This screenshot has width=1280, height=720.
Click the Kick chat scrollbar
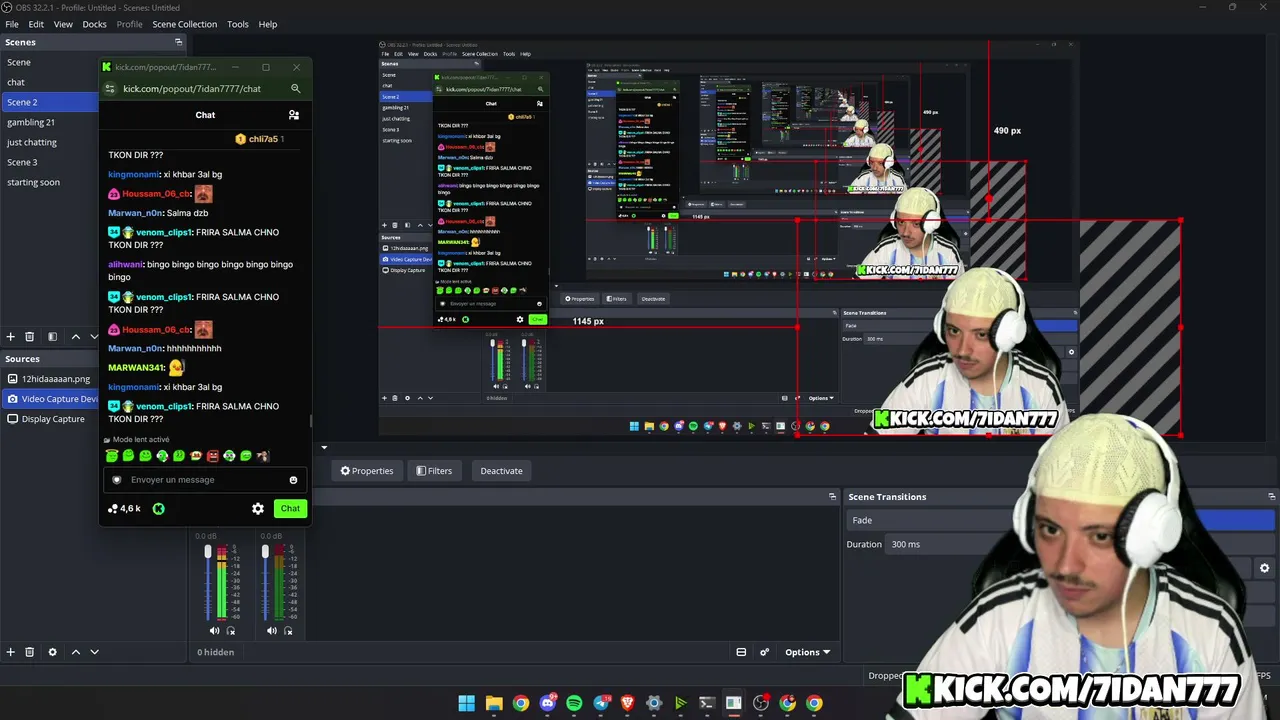tap(310, 420)
